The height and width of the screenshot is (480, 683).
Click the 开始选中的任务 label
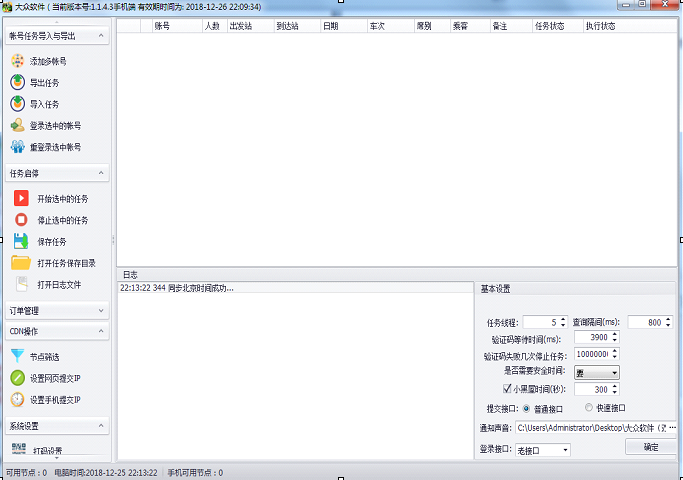click(63, 199)
